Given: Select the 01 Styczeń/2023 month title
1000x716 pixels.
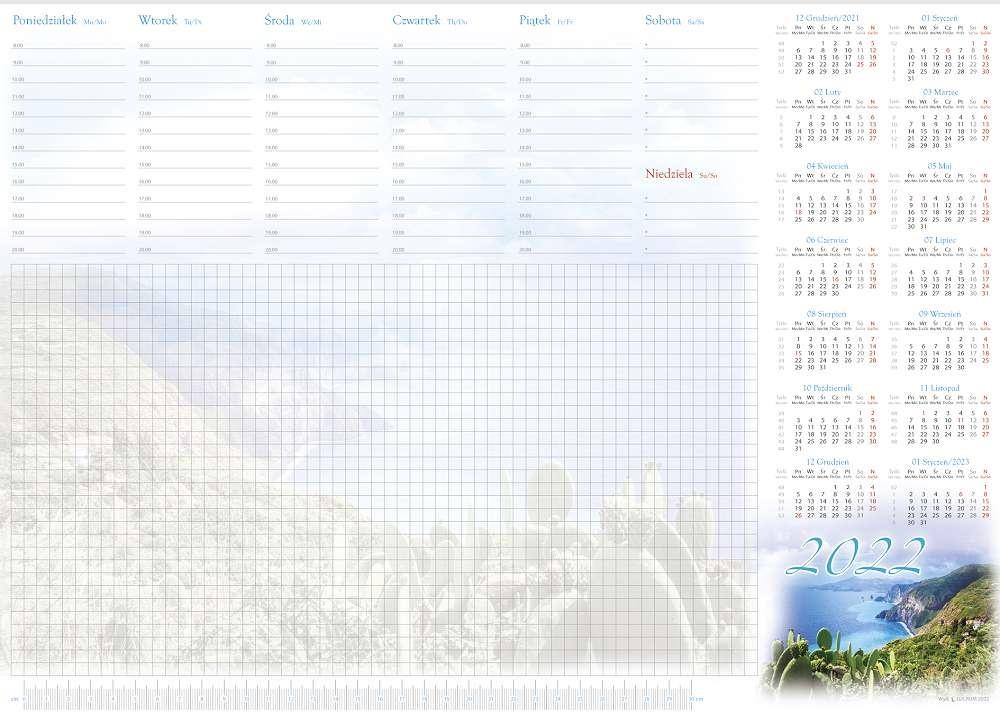Looking at the screenshot, I should [x=940, y=462].
